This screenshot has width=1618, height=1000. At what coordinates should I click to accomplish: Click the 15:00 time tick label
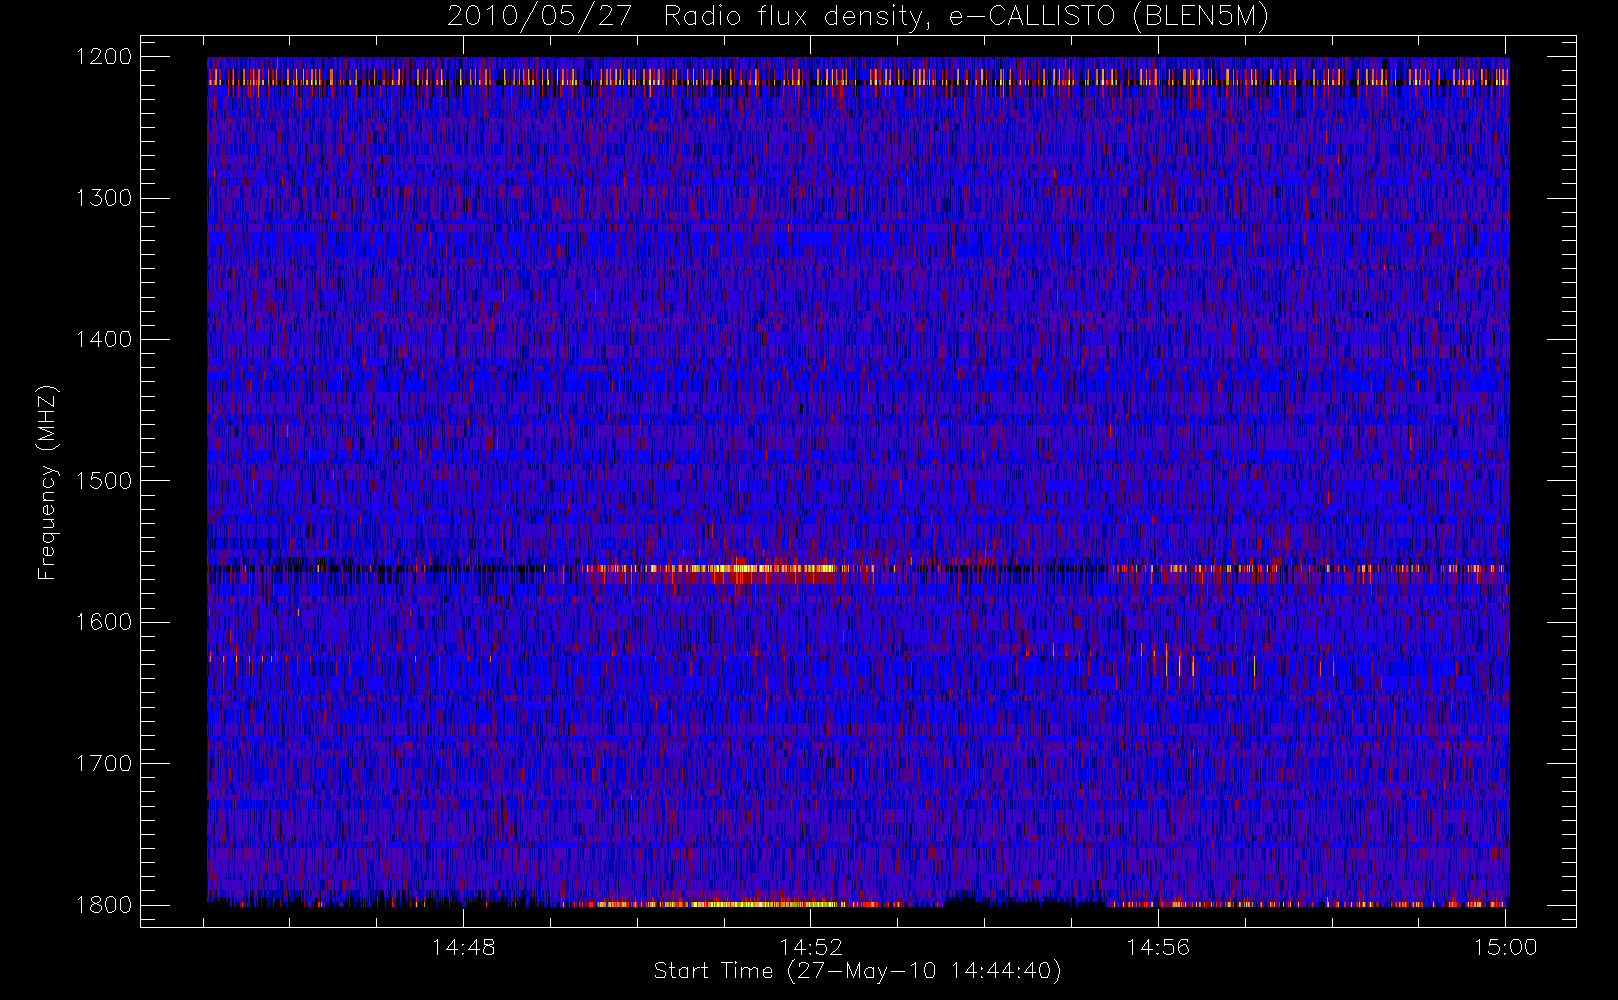coord(1505,947)
